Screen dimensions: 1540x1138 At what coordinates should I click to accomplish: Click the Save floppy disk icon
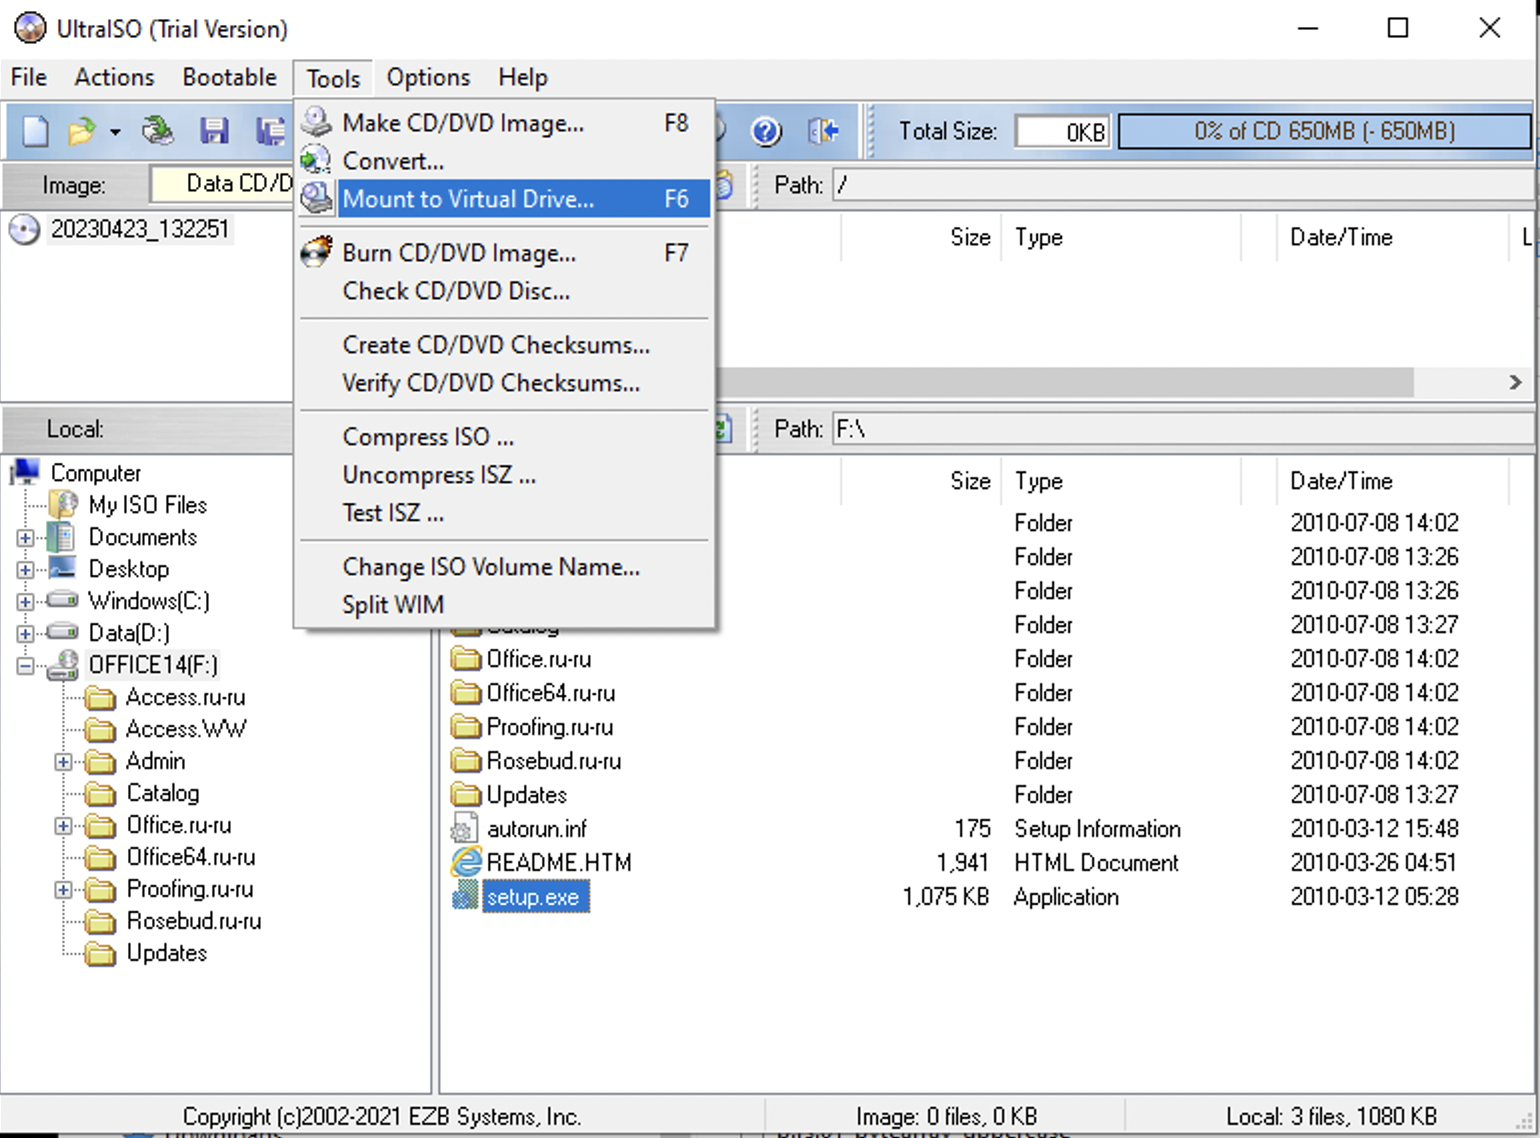214,131
